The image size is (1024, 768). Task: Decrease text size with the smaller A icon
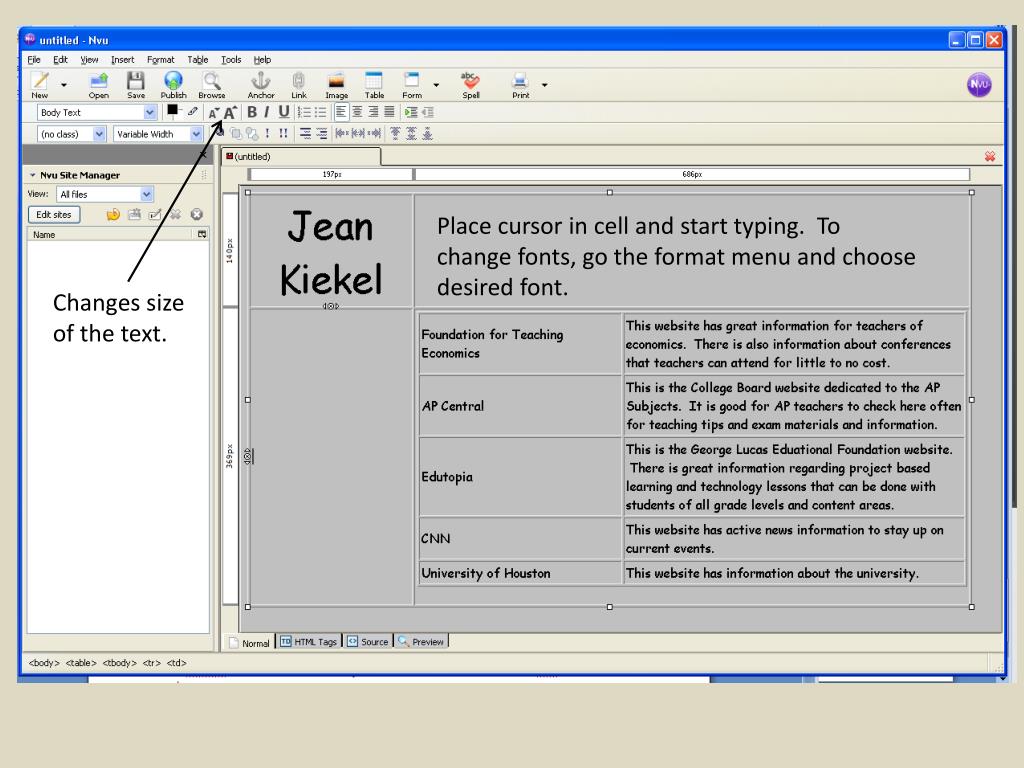(x=214, y=113)
